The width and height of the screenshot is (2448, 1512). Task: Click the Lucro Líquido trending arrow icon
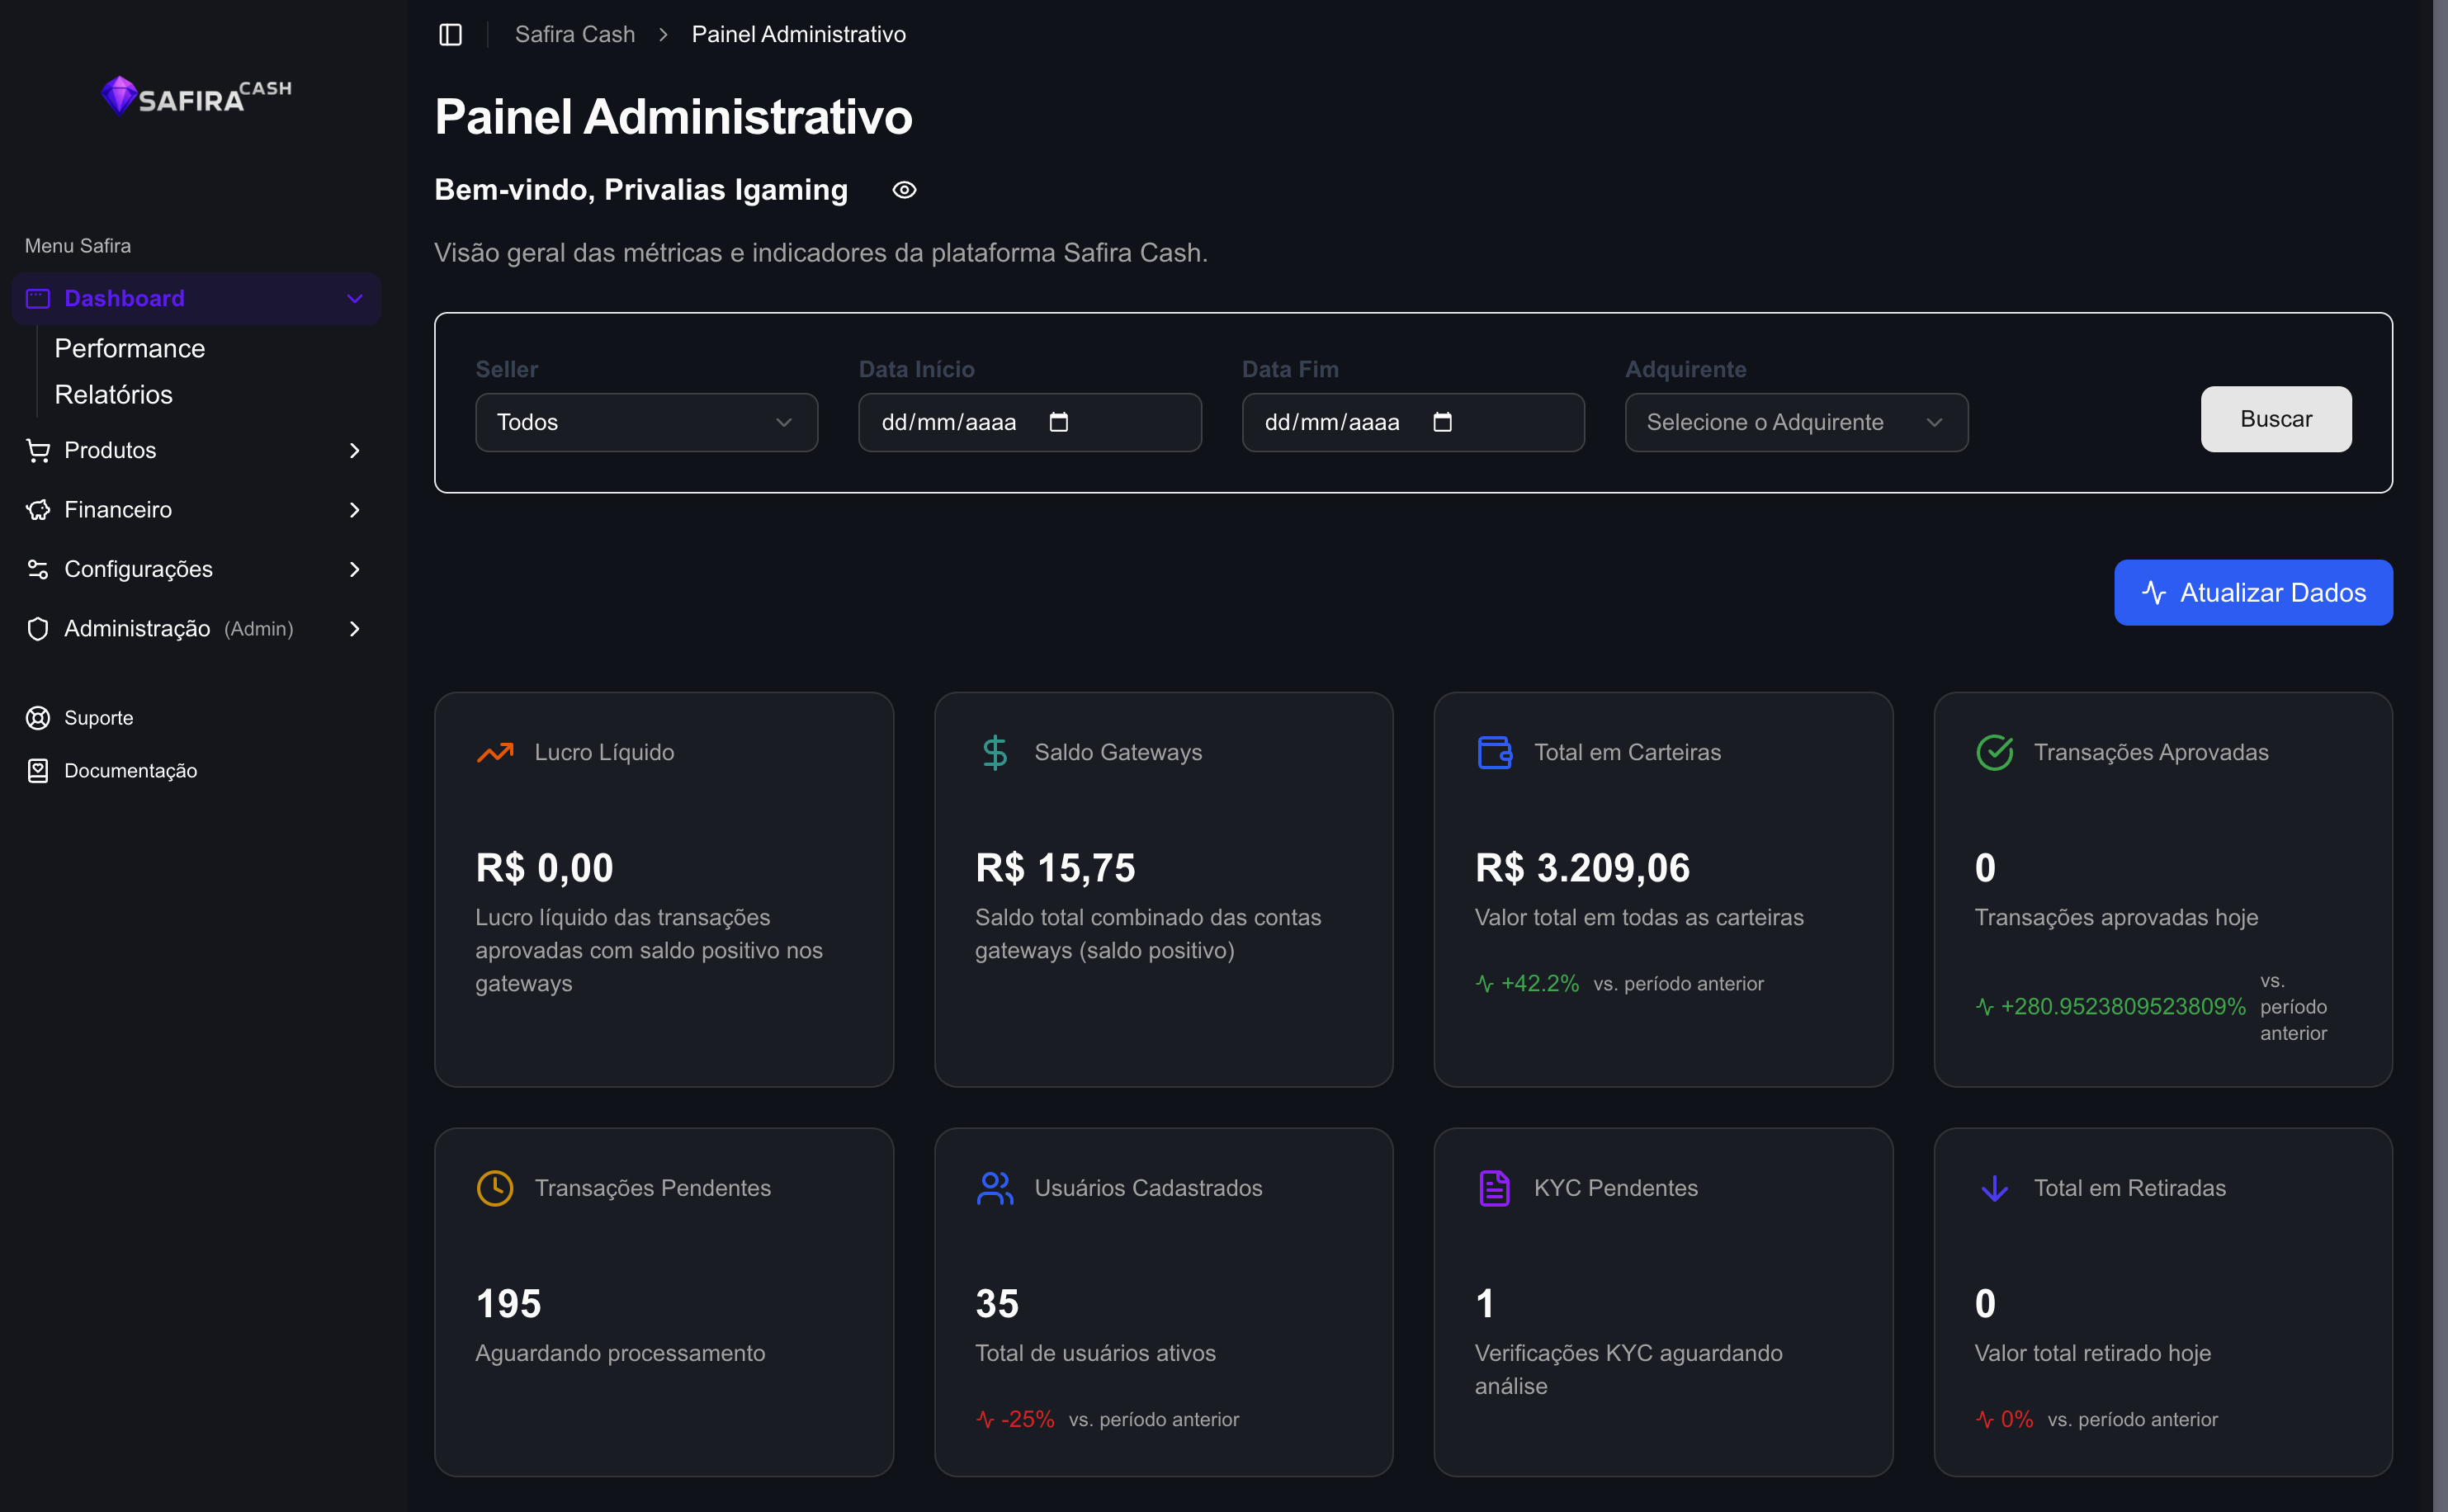495,752
